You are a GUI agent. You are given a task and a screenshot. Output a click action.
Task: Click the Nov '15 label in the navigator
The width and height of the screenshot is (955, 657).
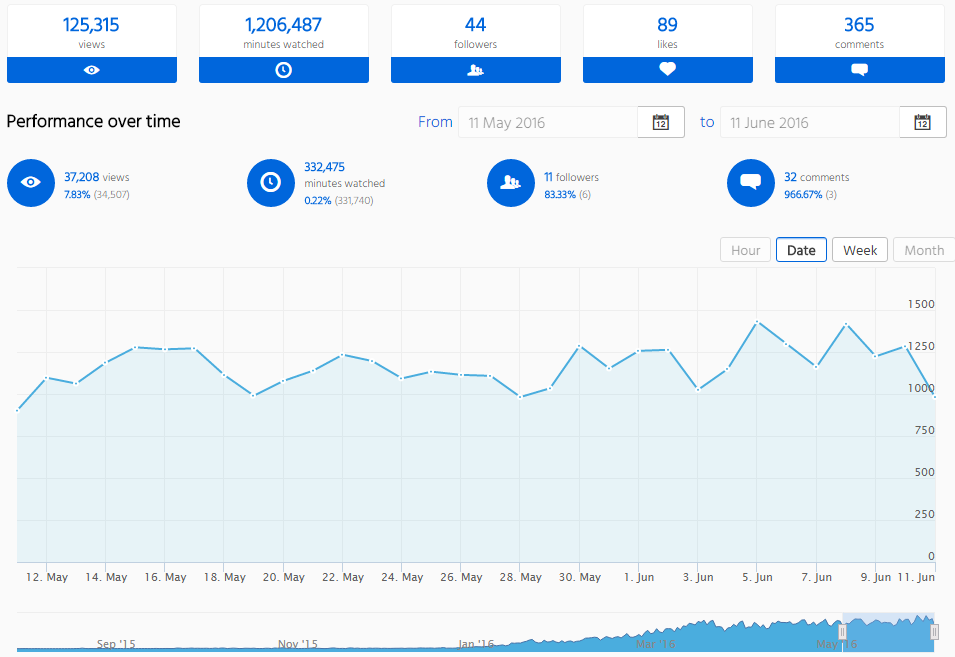(x=298, y=644)
